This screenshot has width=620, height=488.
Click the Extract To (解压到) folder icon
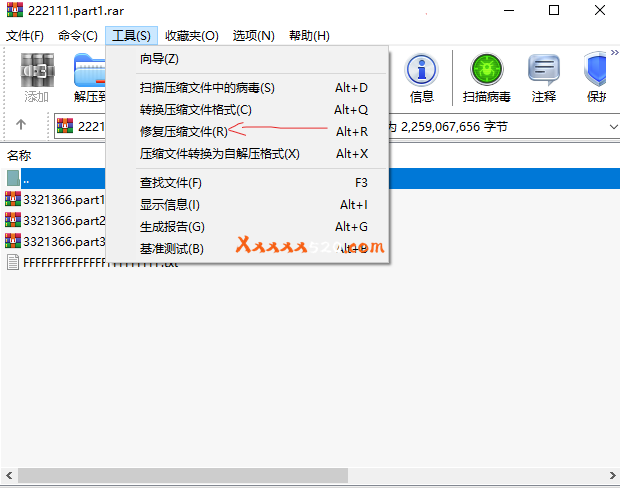point(90,70)
